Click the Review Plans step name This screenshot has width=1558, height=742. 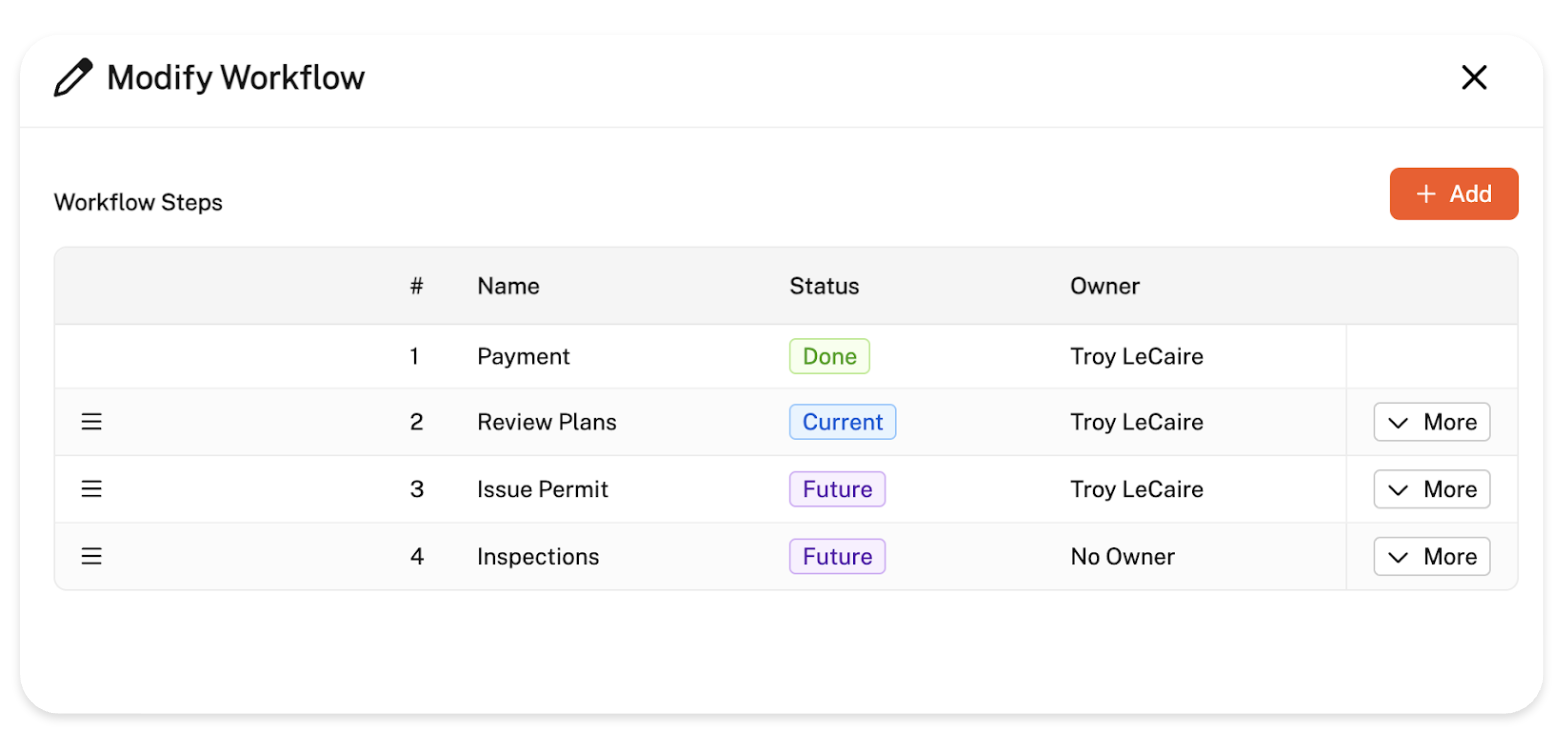pos(546,422)
